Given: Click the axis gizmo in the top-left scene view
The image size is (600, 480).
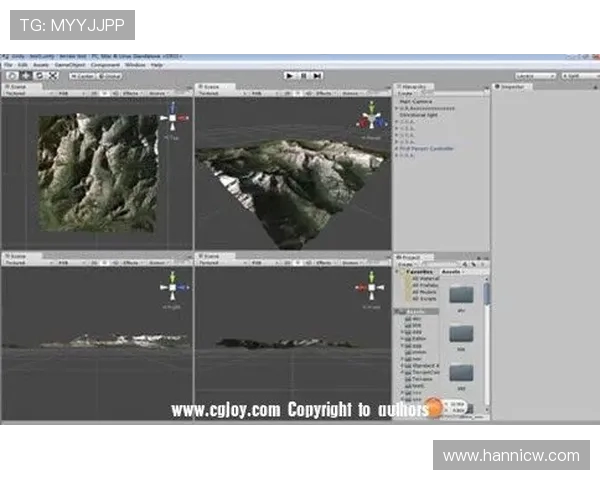Looking at the screenshot, I should [174, 119].
